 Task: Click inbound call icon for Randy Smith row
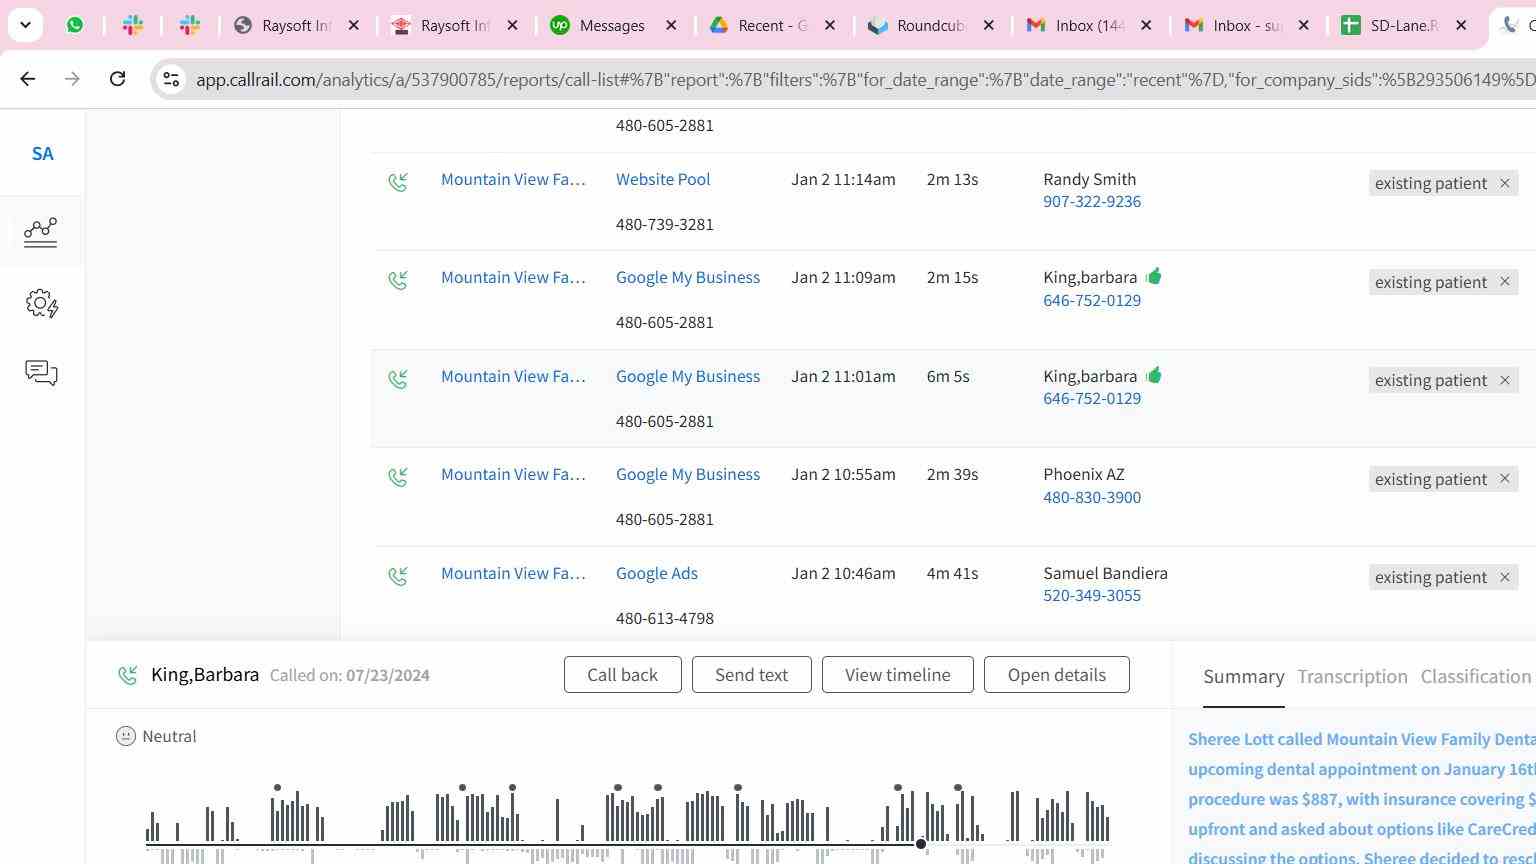click(x=398, y=182)
